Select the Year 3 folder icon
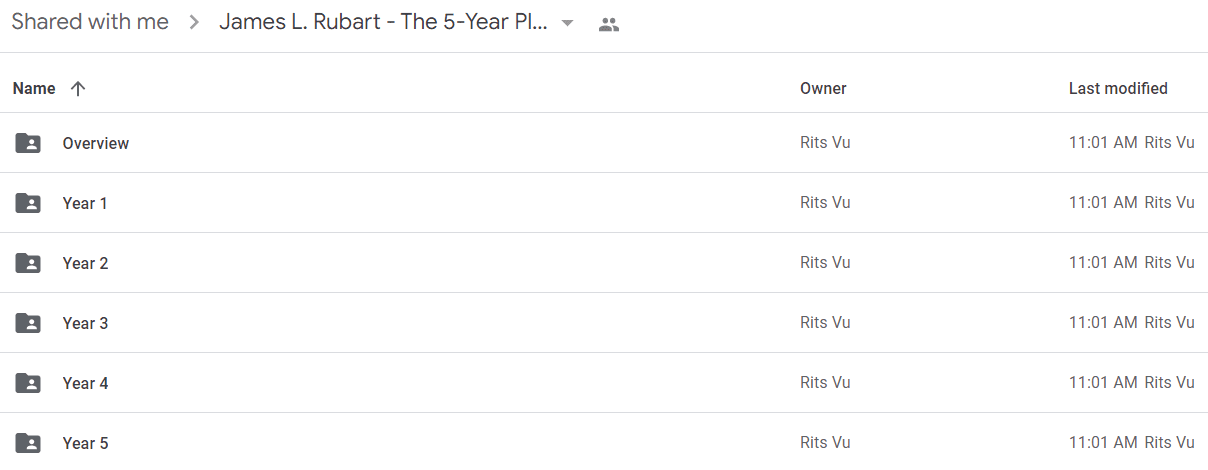Viewport: 1208px width, 470px height. click(28, 323)
